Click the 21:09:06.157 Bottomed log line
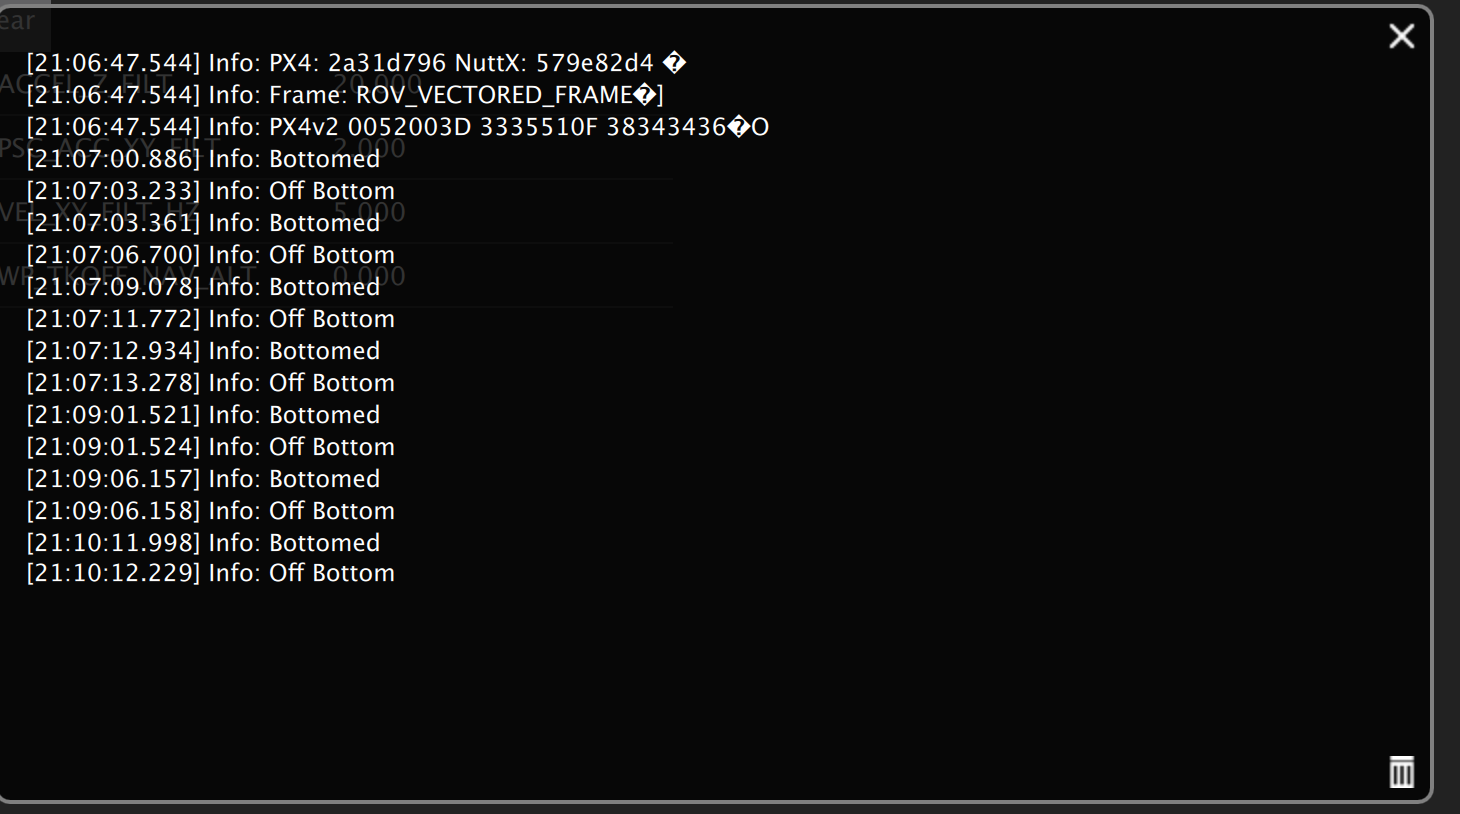The height and width of the screenshot is (814, 1460). 203,479
